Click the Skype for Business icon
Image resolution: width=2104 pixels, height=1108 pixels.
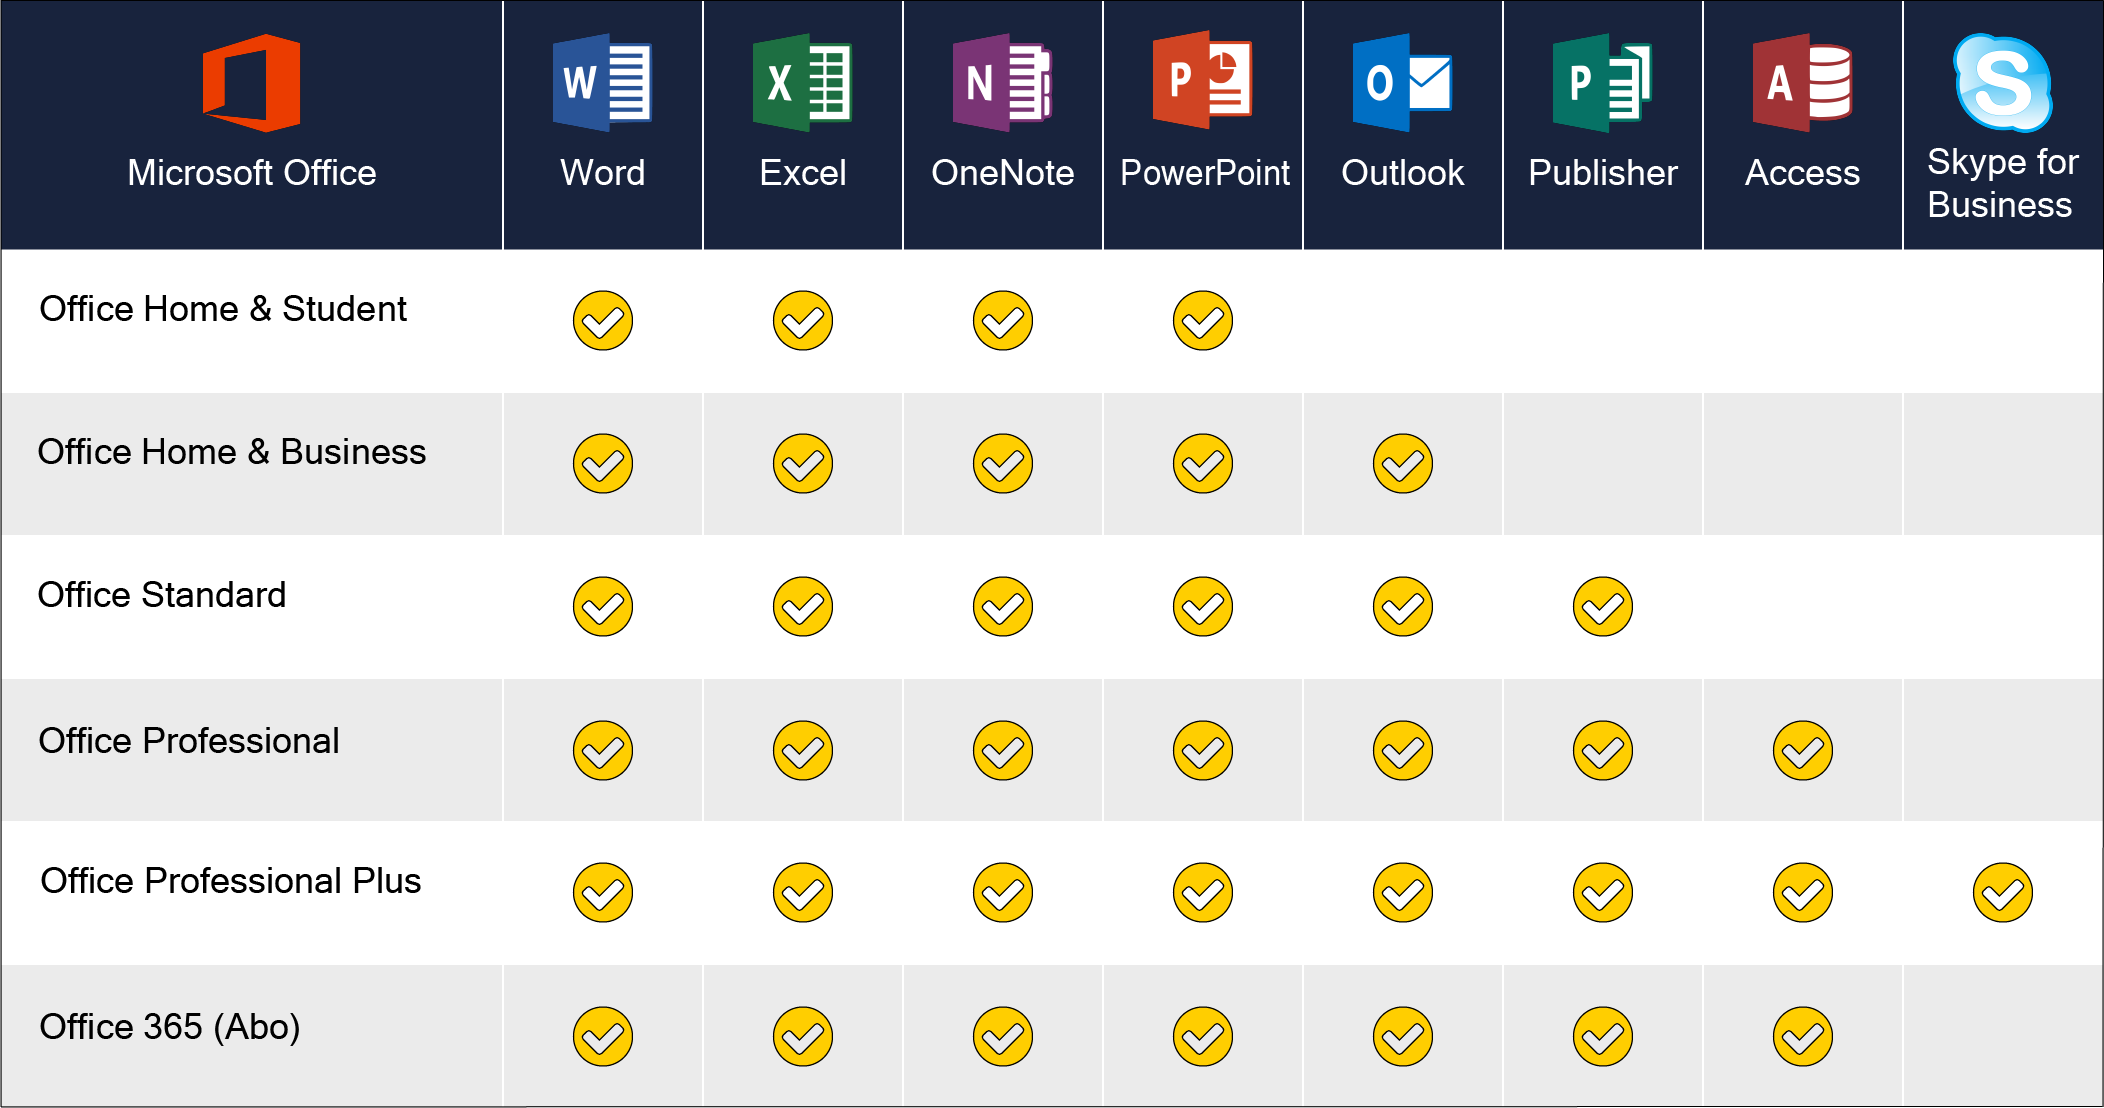[x=2003, y=83]
